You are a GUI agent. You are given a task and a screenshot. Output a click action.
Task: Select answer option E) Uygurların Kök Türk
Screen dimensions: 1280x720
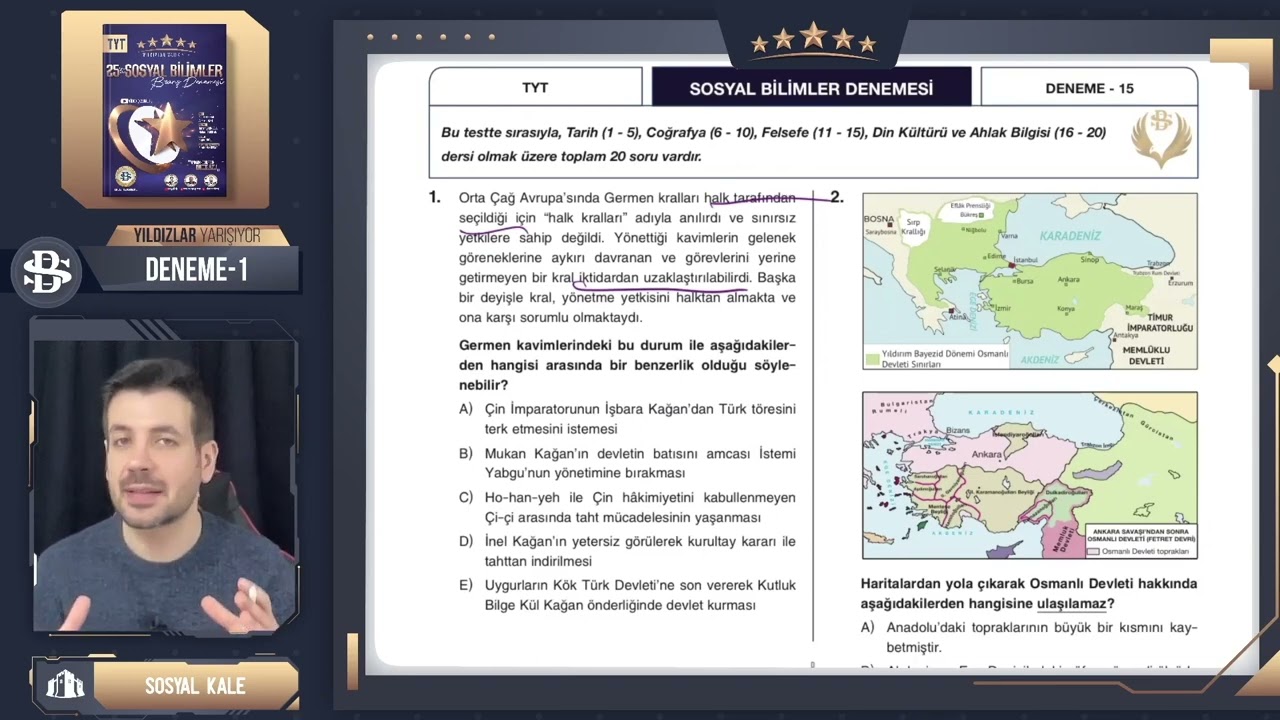627,595
